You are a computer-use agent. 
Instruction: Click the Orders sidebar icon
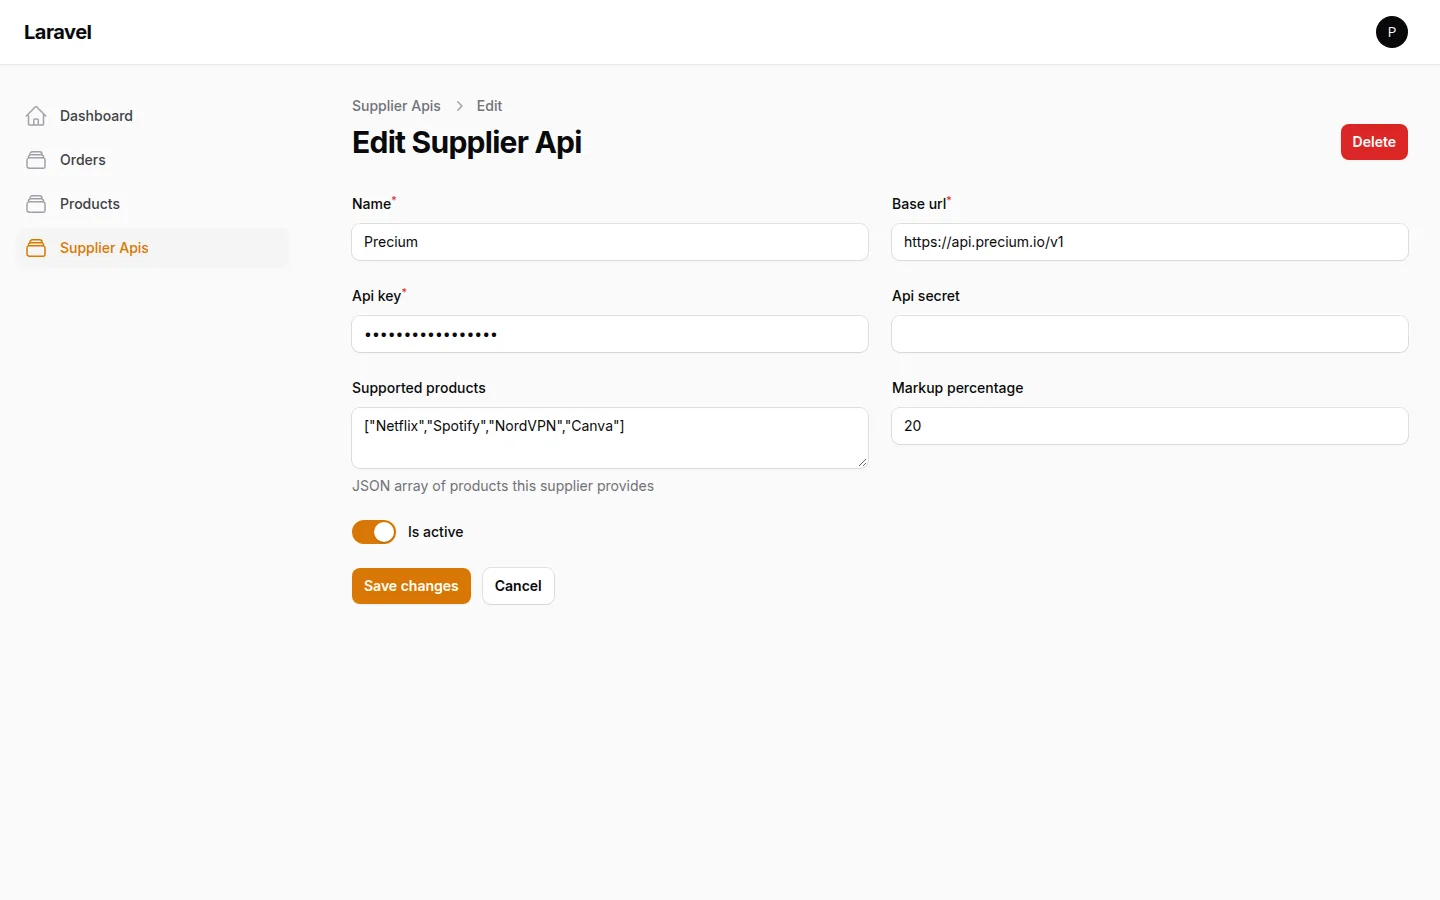point(36,160)
